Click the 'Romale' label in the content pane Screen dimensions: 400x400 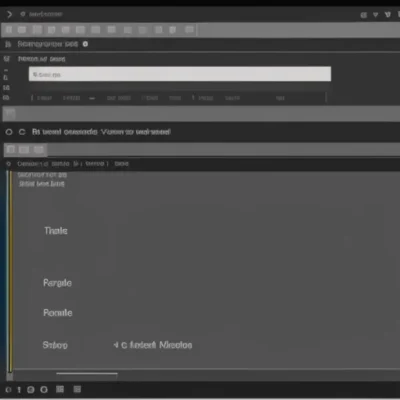[58, 313]
